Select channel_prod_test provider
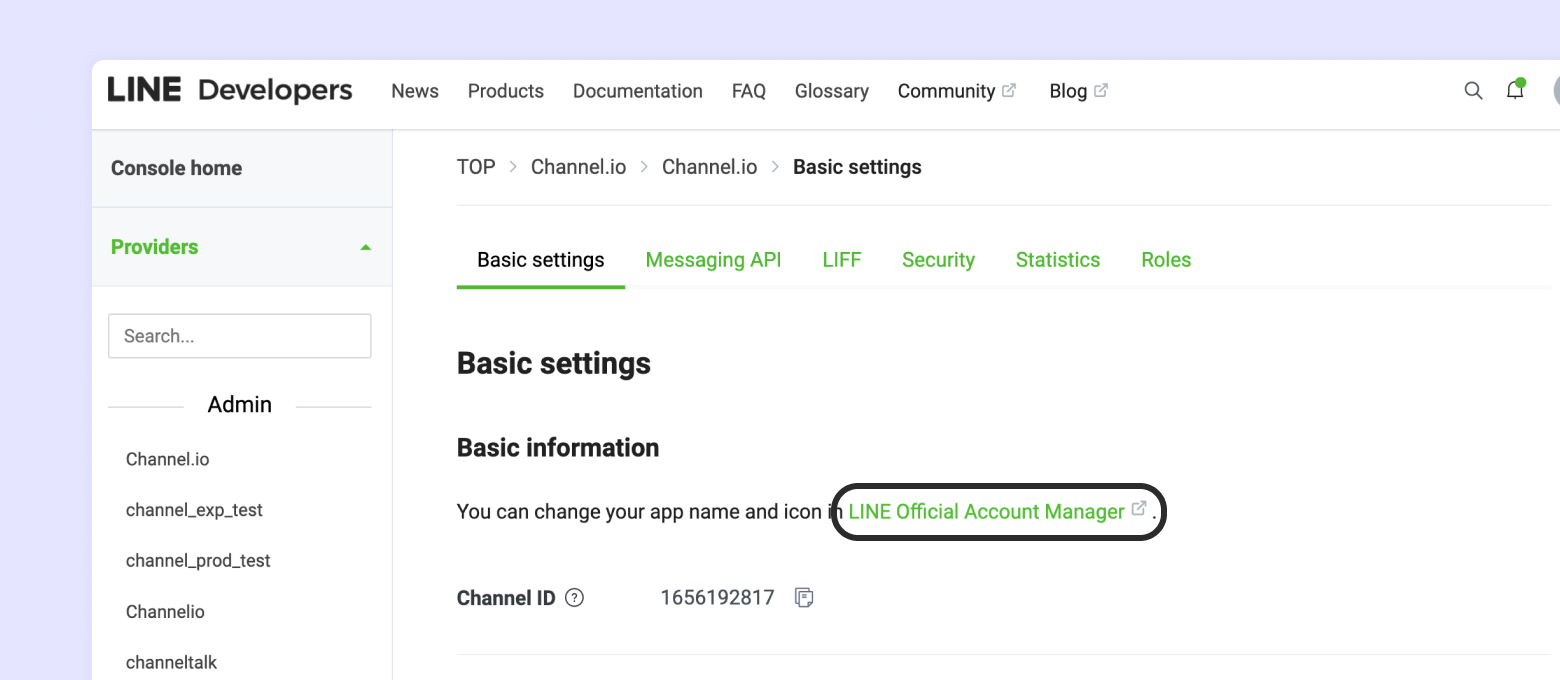This screenshot has height=680, width=1560. click(x=198, y=561)
